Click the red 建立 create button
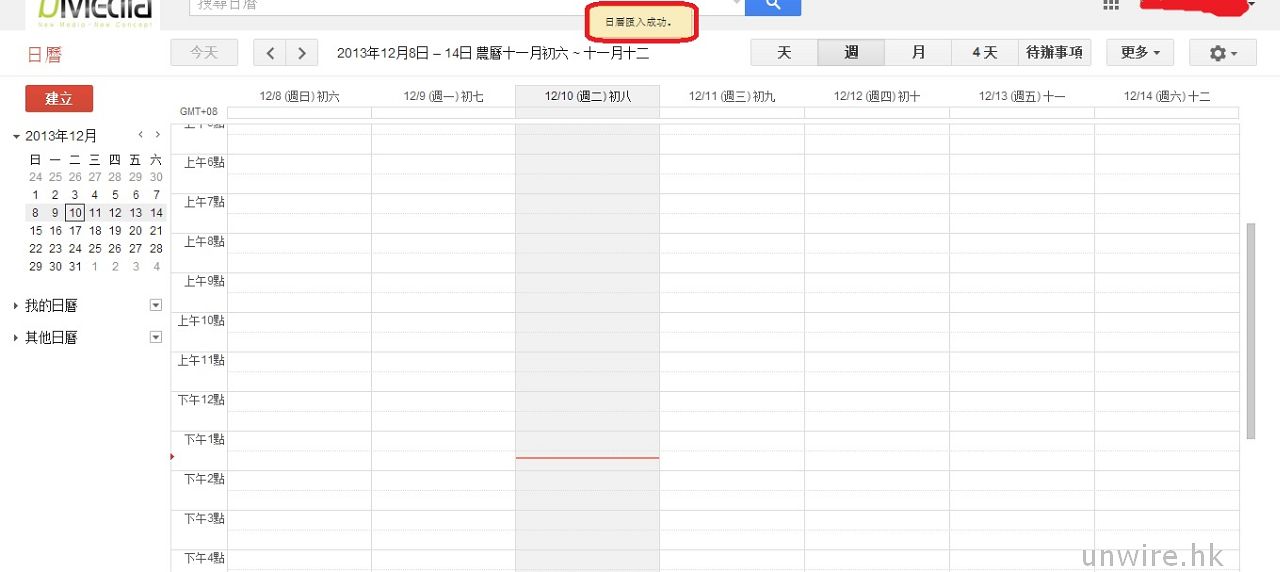The width and height of the screenshot is (1280, 572). tap(59, 98)
